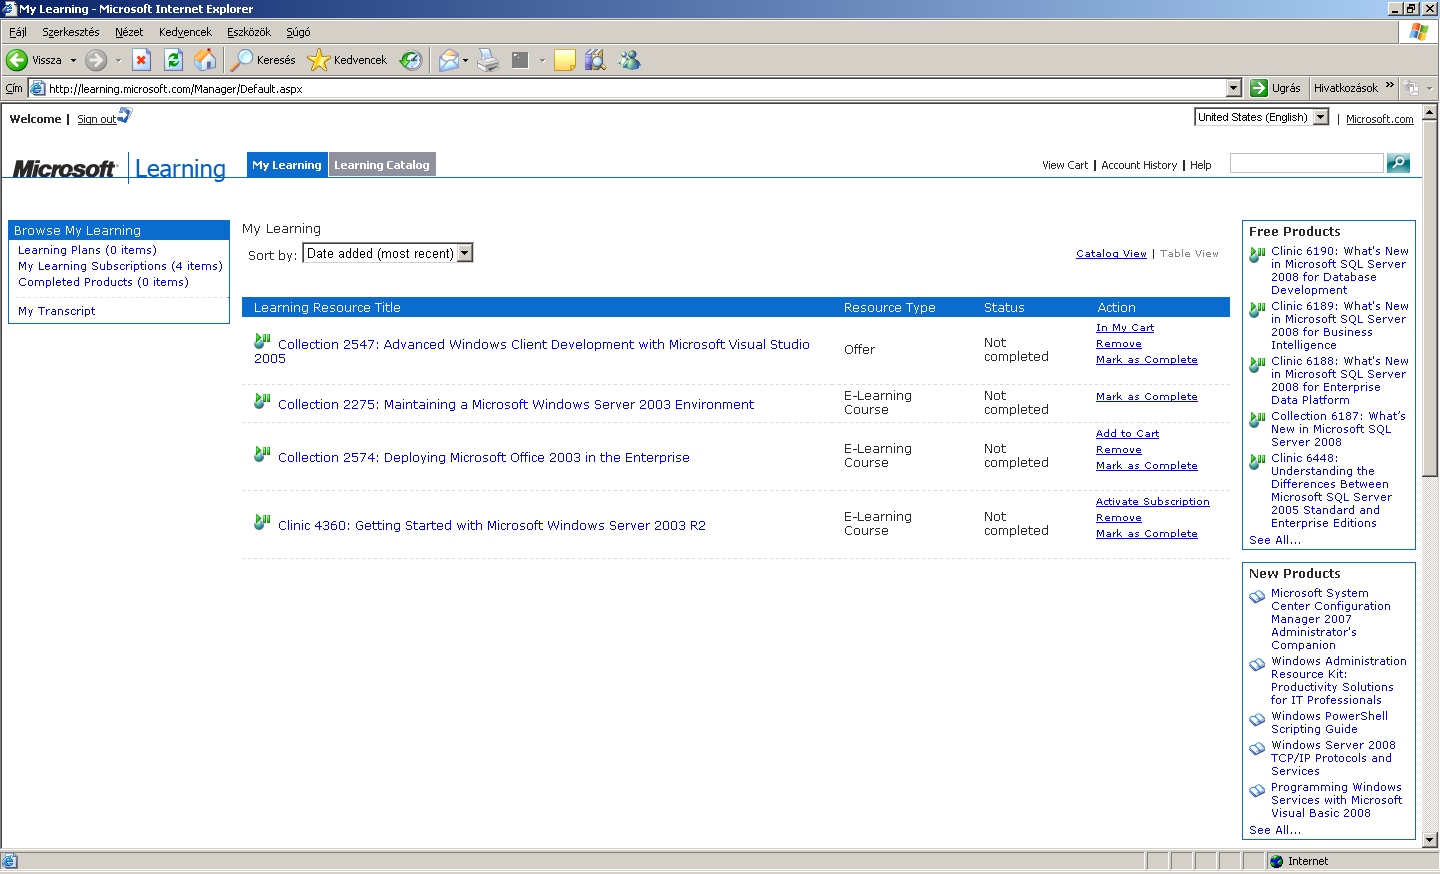
Task: Click the Sign out arrow icon
Action: click(x=124, y=116)
